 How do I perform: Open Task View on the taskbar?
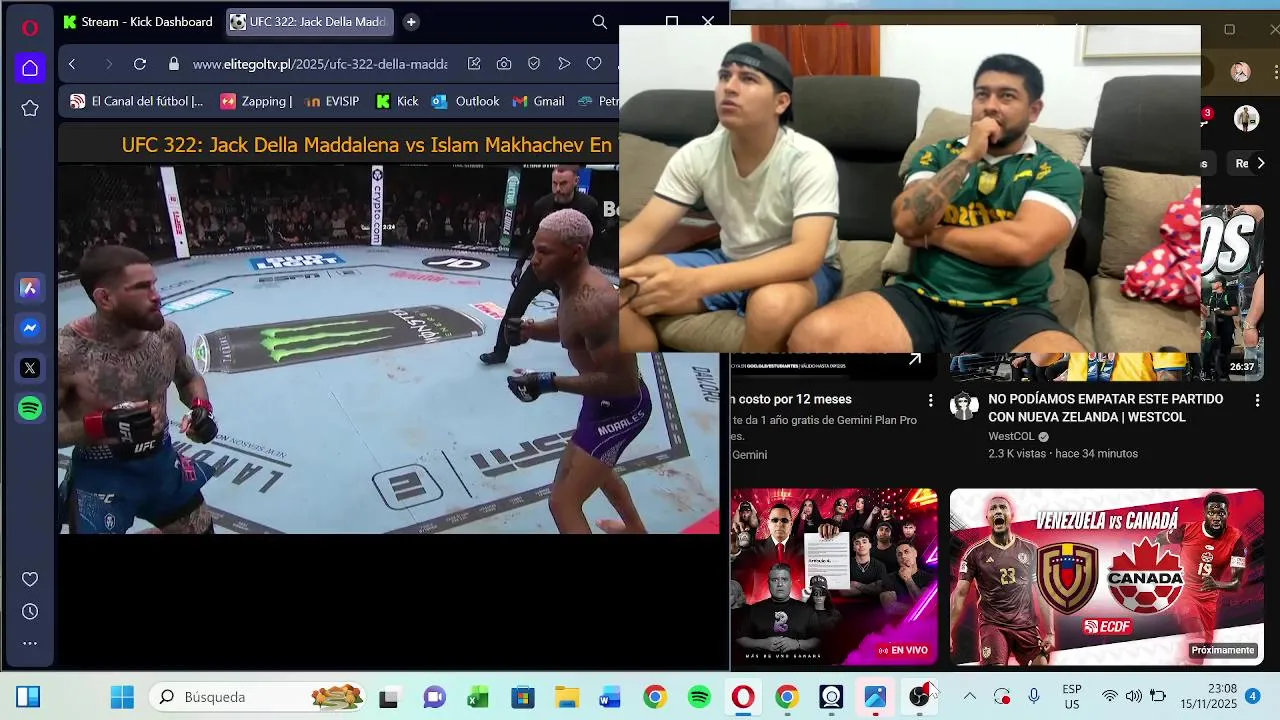pyautogui.click(x=388, y=697)
